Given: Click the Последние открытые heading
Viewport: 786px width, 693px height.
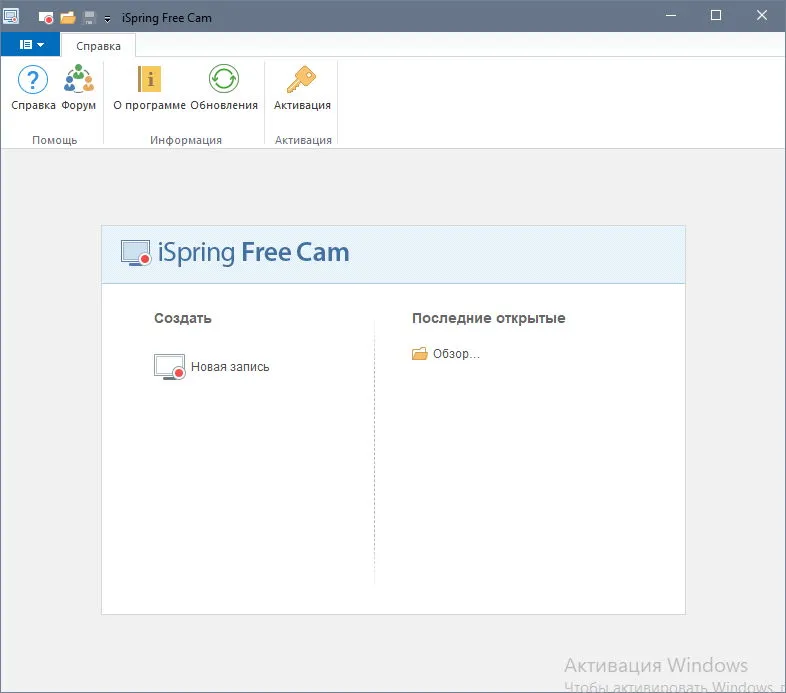Looking at the screenshot, I should pos(488,318).
